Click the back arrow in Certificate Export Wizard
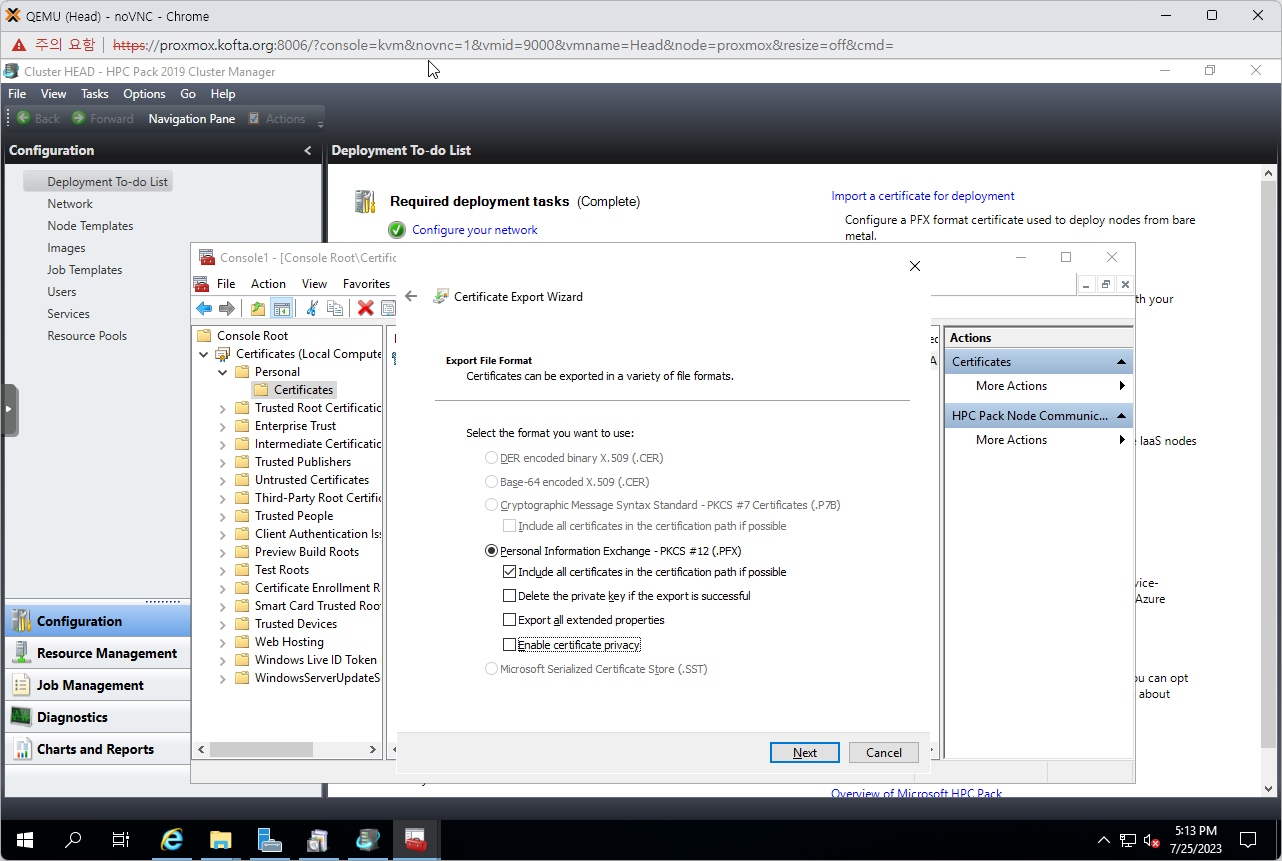The width and height of the screenshot is (1282, 861). [x=411, y=297]
